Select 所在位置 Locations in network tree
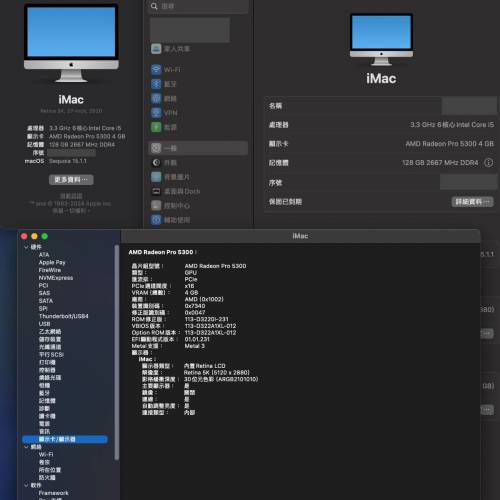 pos(50,470)
